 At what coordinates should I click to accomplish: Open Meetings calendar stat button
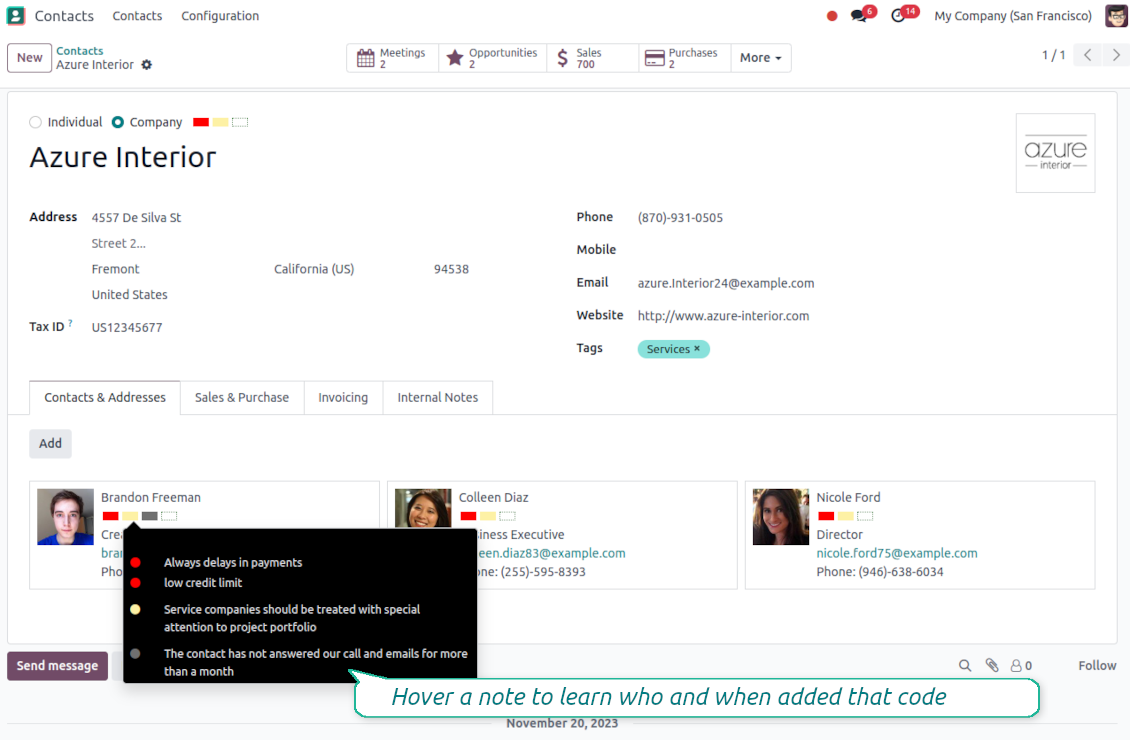[393, 58]
